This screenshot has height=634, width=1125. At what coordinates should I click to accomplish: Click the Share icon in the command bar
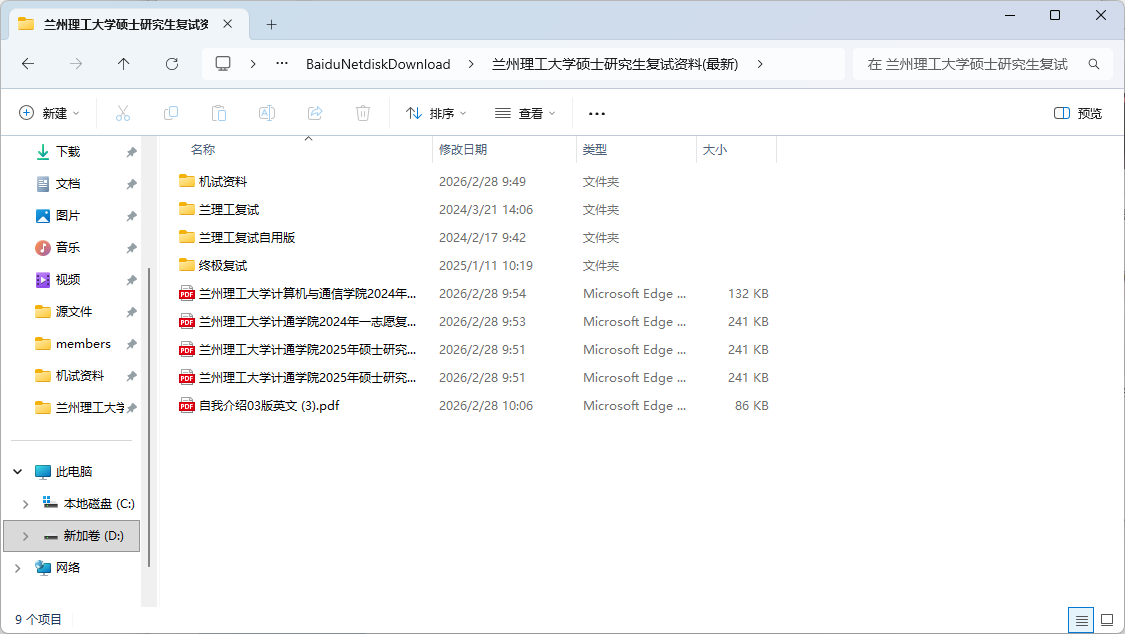tap(314, 113)
